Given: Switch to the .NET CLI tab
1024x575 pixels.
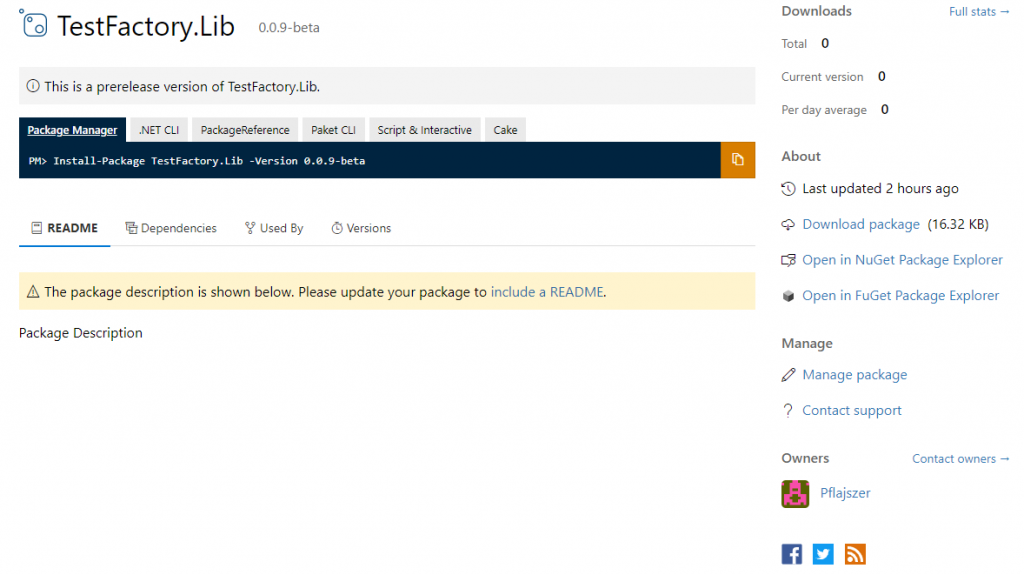Looking at the screenshot, I should pyautogui.click(x=159, y=130).
